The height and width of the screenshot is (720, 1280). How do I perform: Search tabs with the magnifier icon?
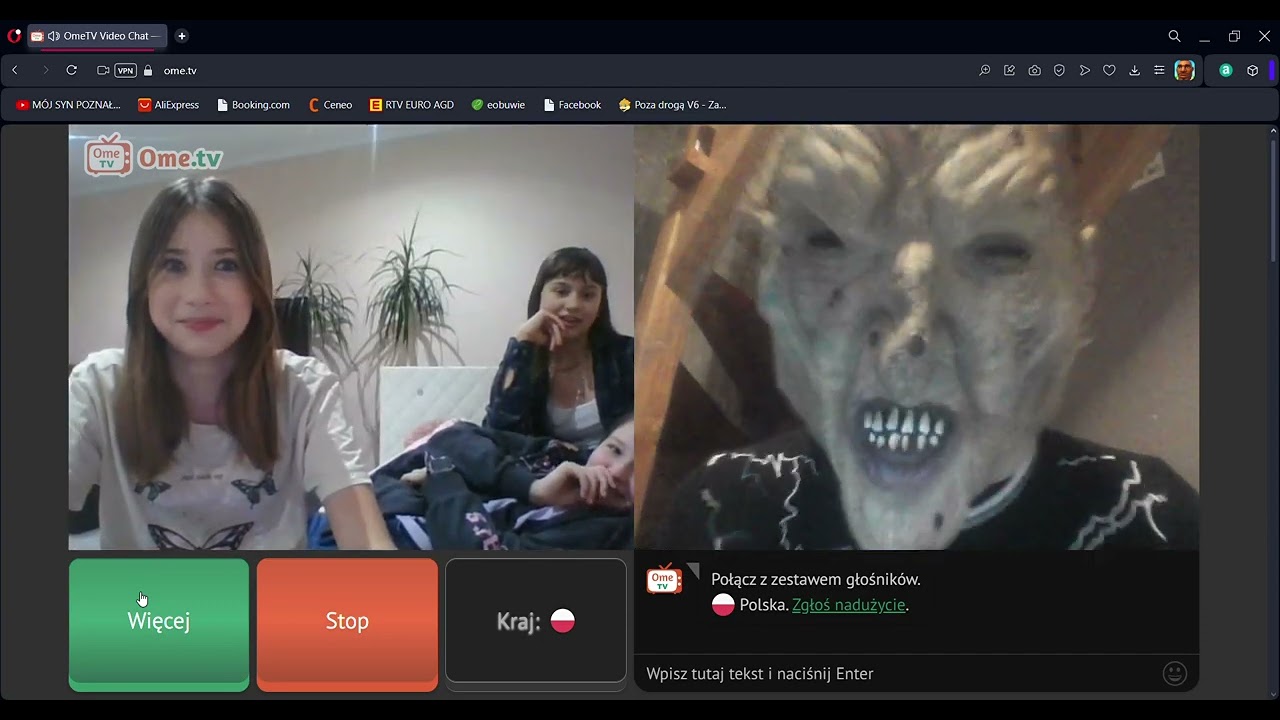pyautogui.click(x=1175, y=36)
